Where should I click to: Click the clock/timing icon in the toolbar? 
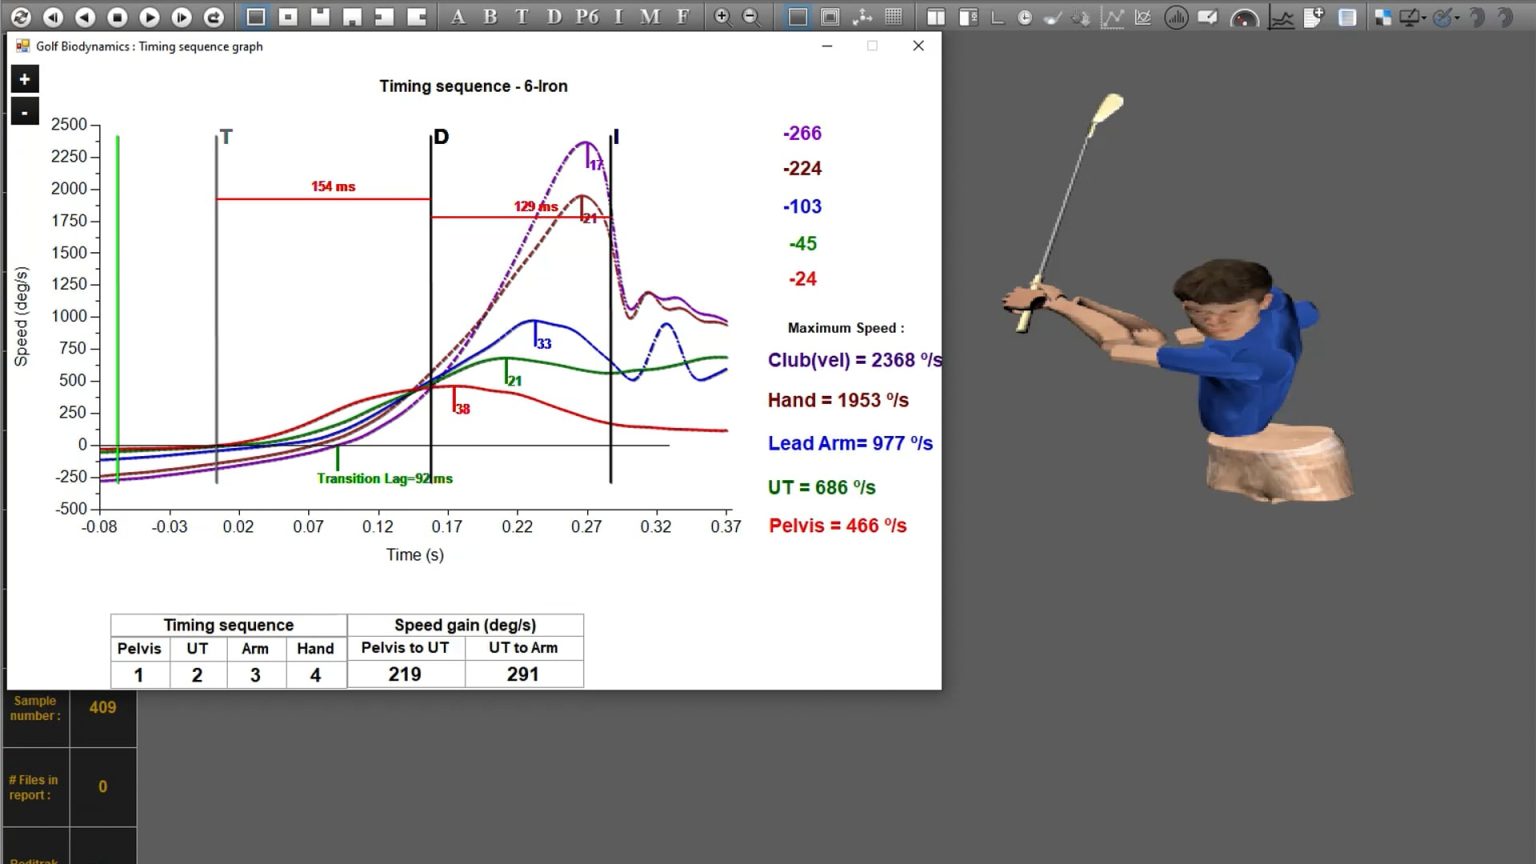pos(1024,17)
